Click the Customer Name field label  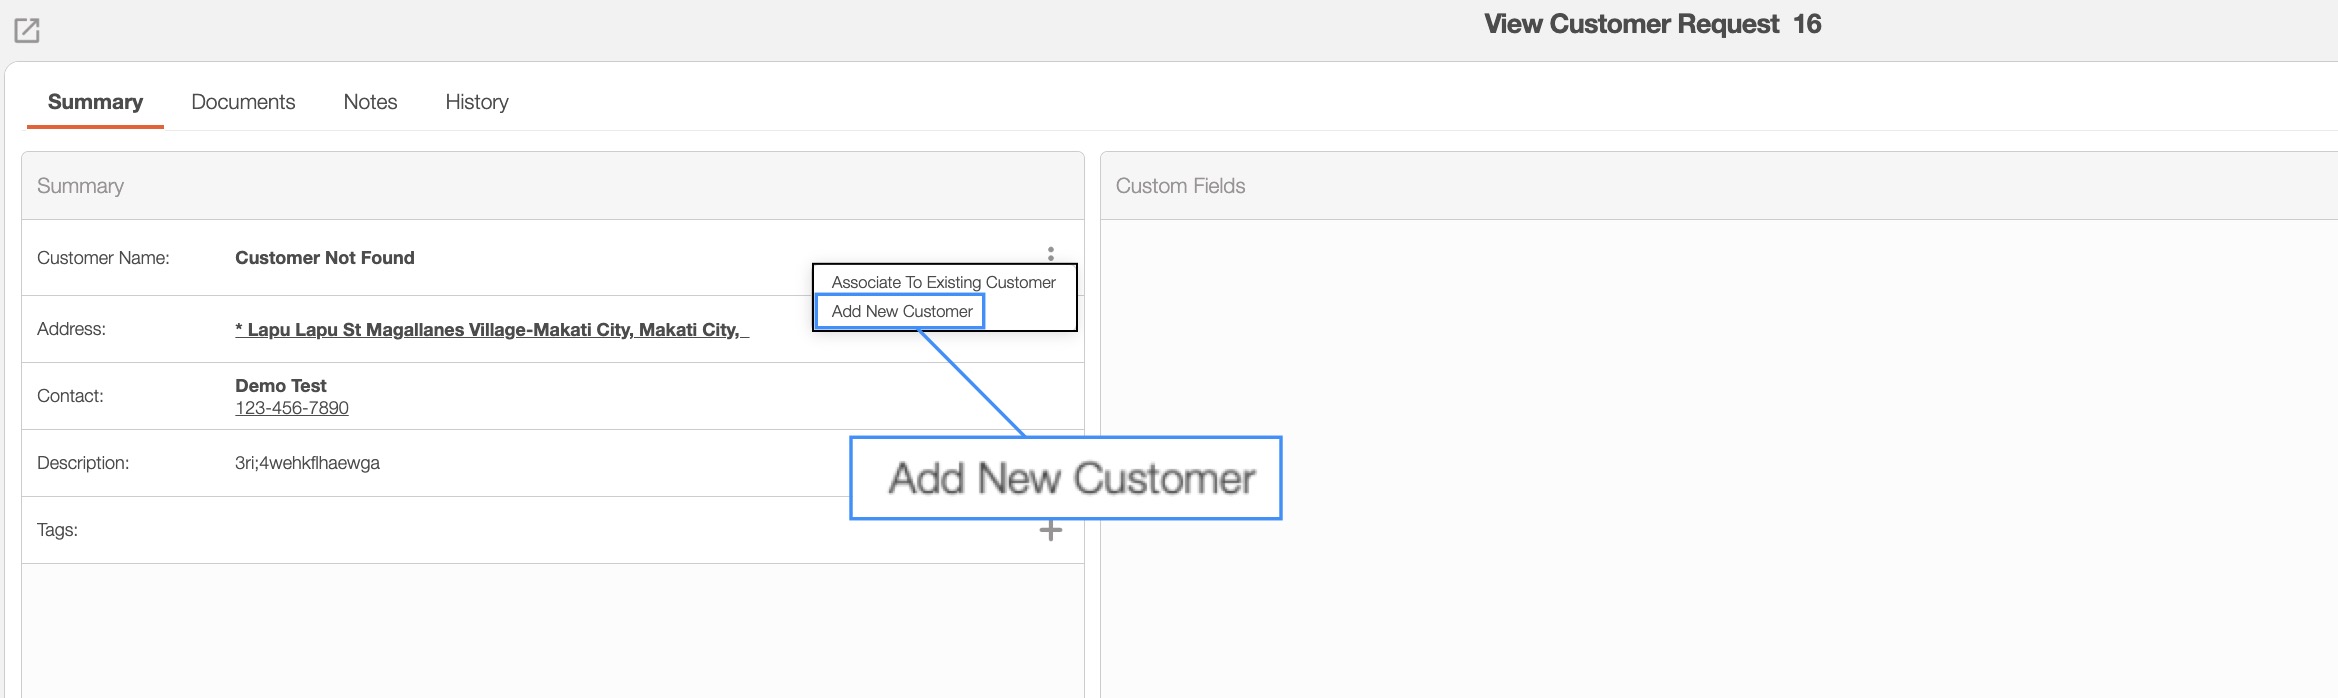point(103,258)
